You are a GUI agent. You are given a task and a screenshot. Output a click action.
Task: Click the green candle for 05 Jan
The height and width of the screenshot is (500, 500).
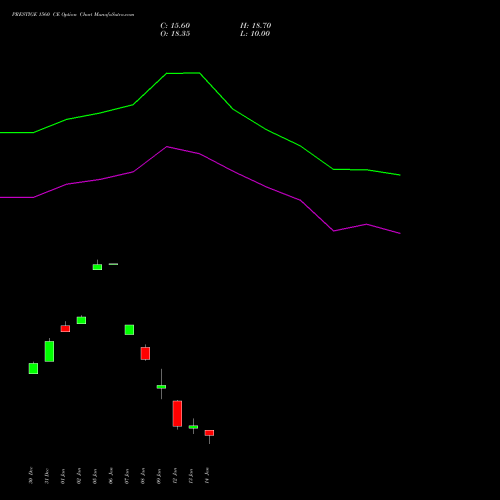(97, 267)
